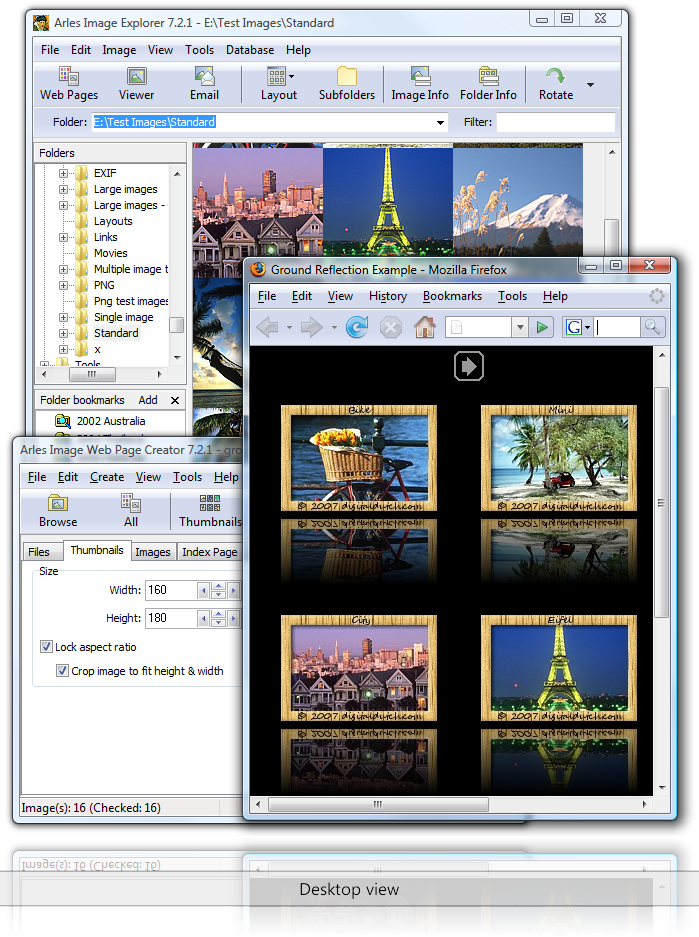This screenshot has width=699, height=937.
Task: Open the Folder path dropdown
Action: [x=441, y=123]
